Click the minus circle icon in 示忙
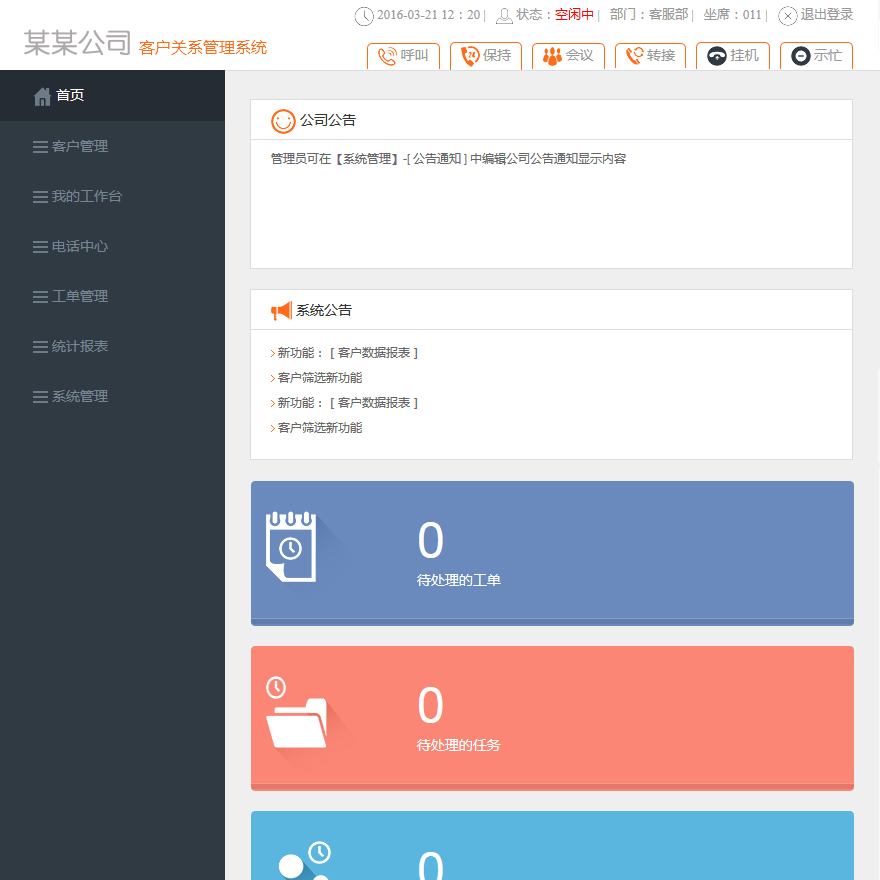Screen dimensions: 880x880 (800, 56)
